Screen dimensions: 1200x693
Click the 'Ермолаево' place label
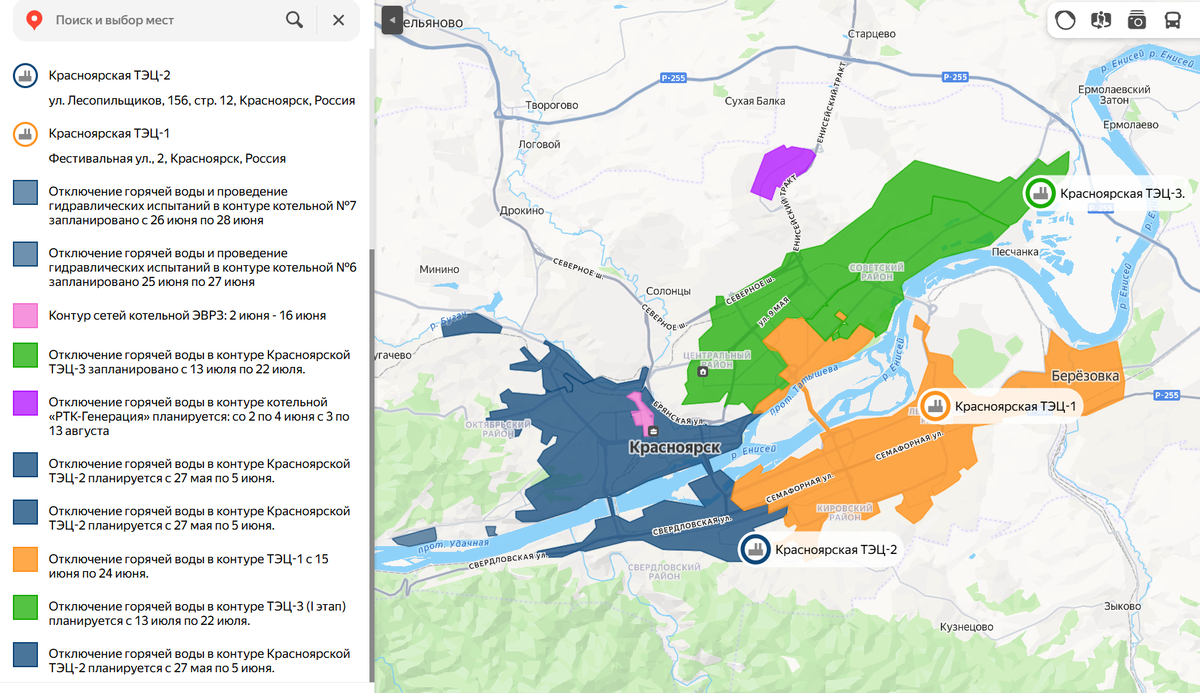click(1130, 125)
